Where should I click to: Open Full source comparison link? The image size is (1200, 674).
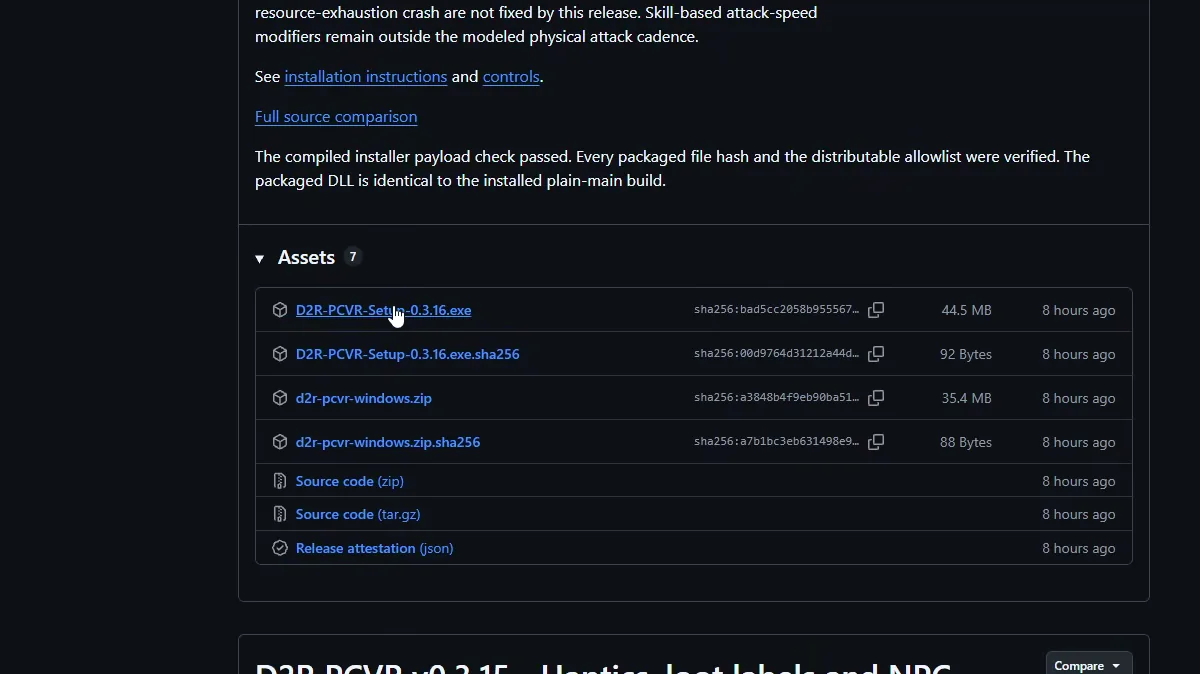click(x=336, y=117)
